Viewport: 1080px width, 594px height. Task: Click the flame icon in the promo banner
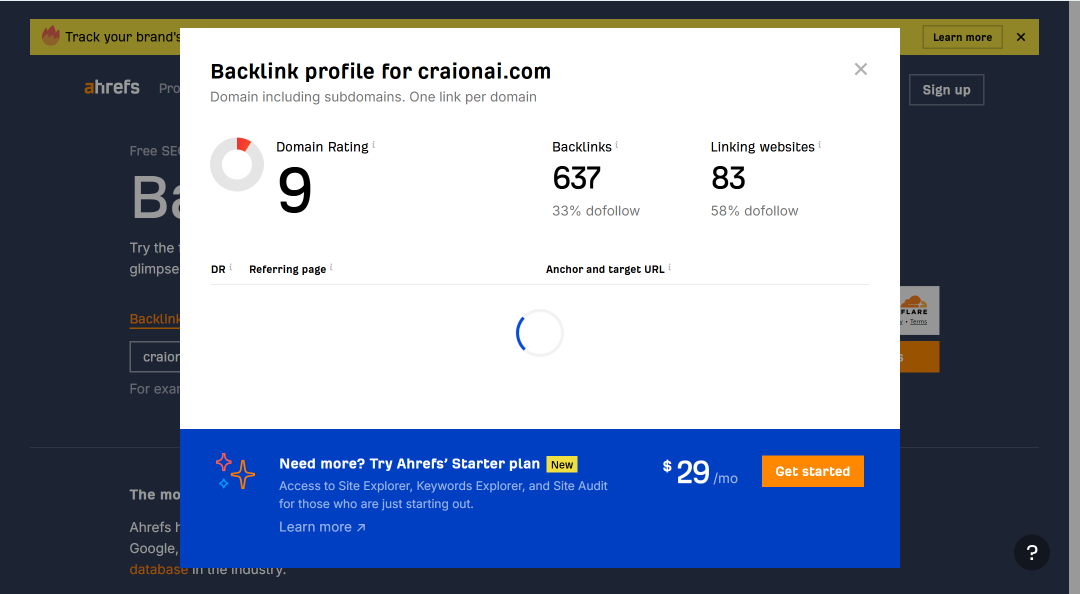click(x=50, y=36)
